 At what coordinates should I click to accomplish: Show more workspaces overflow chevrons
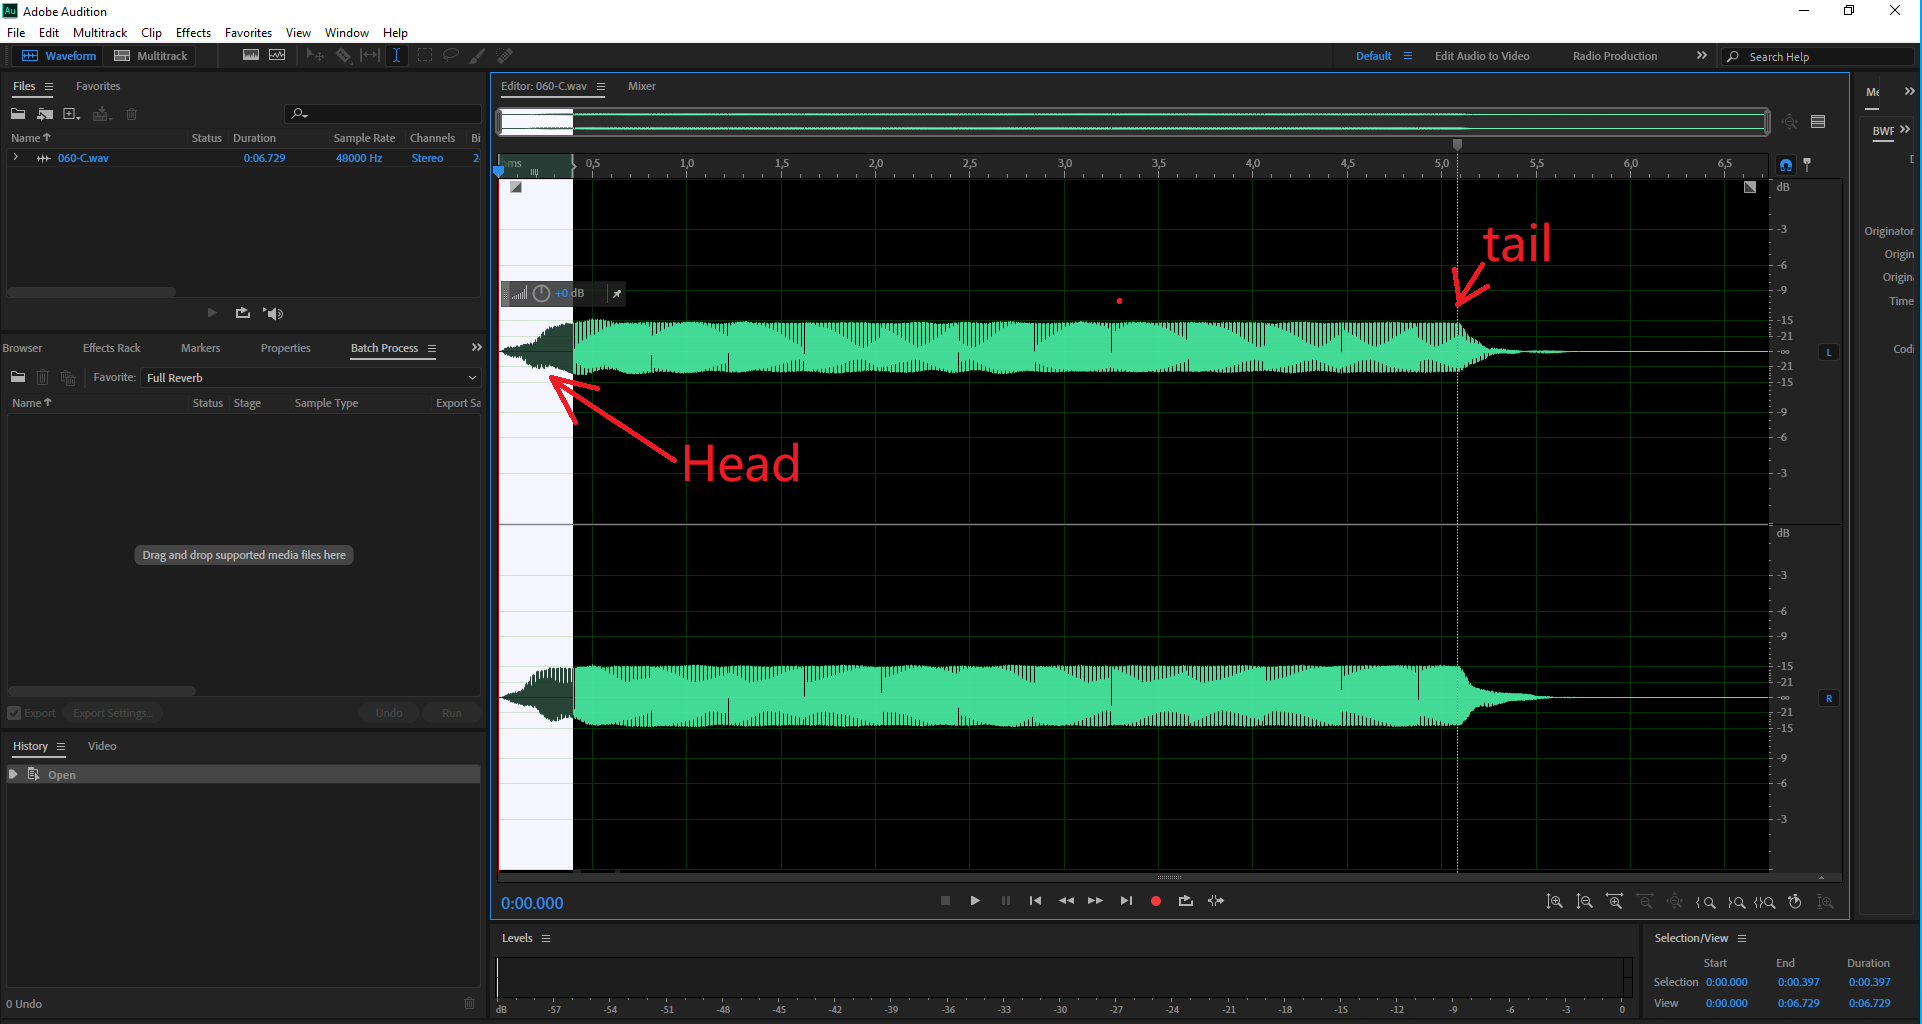[1702, 56]
